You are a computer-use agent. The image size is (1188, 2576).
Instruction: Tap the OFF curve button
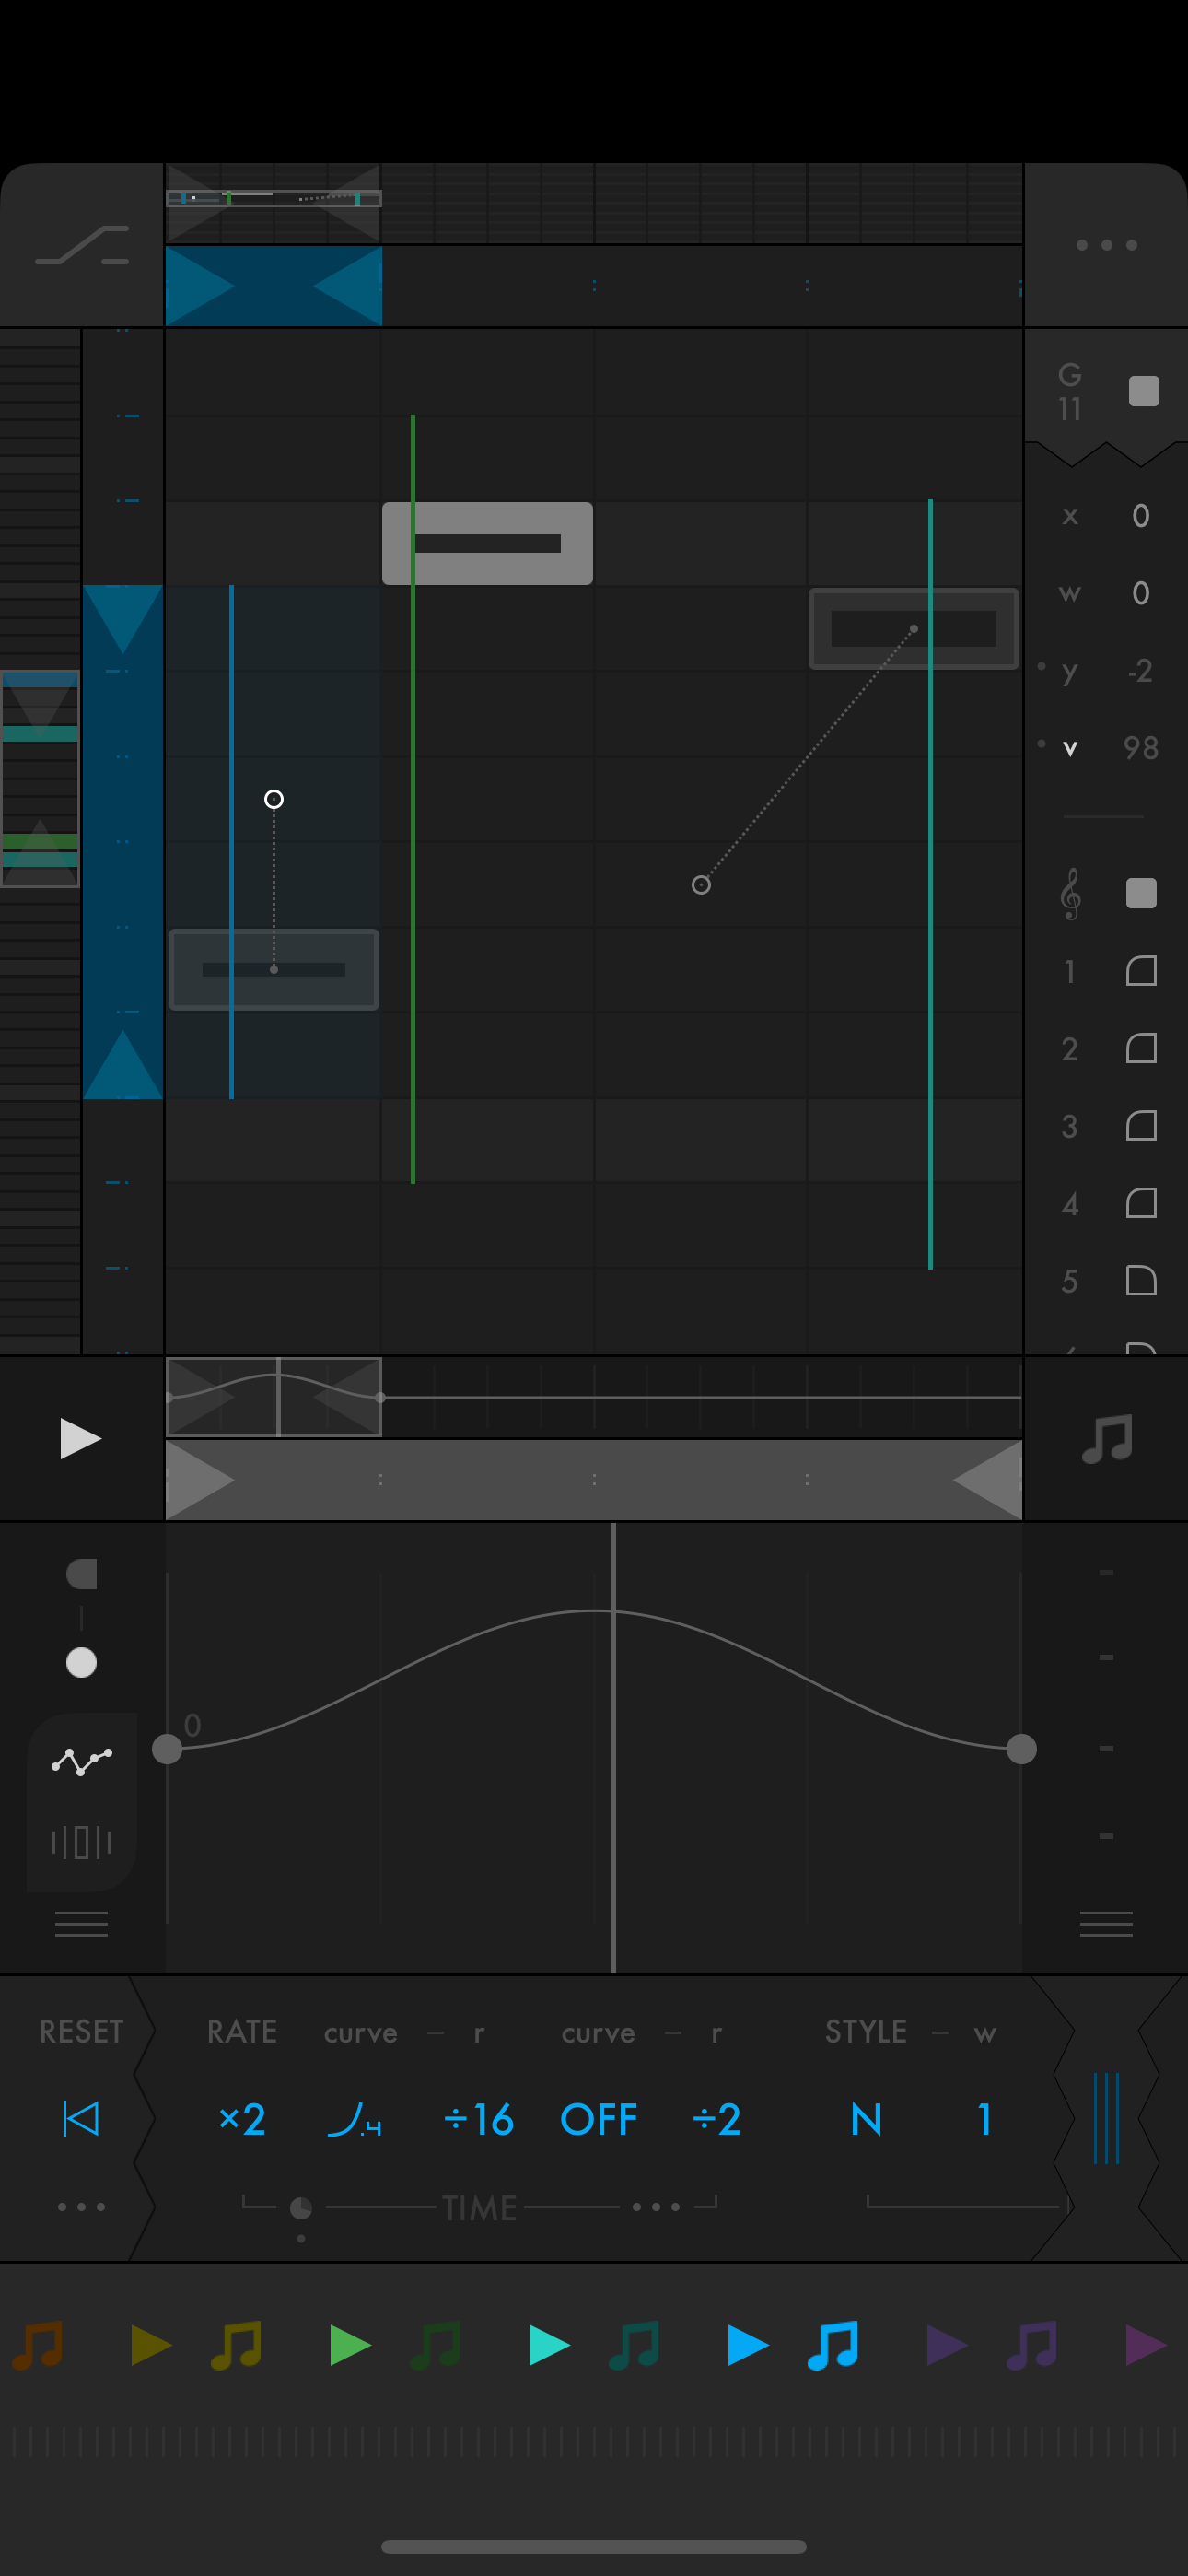[598, 2119]
